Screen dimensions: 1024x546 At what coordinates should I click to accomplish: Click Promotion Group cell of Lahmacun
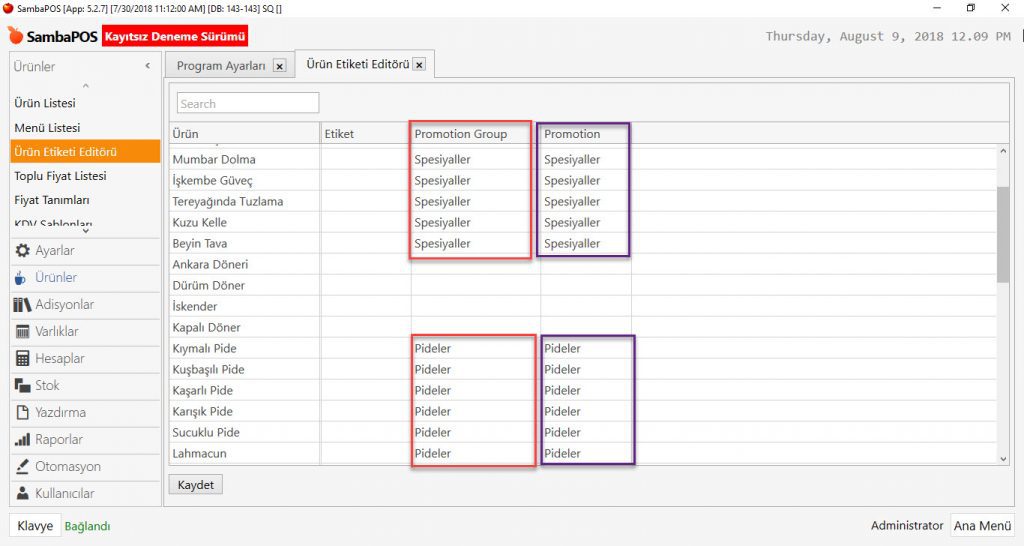coord(476,453)
